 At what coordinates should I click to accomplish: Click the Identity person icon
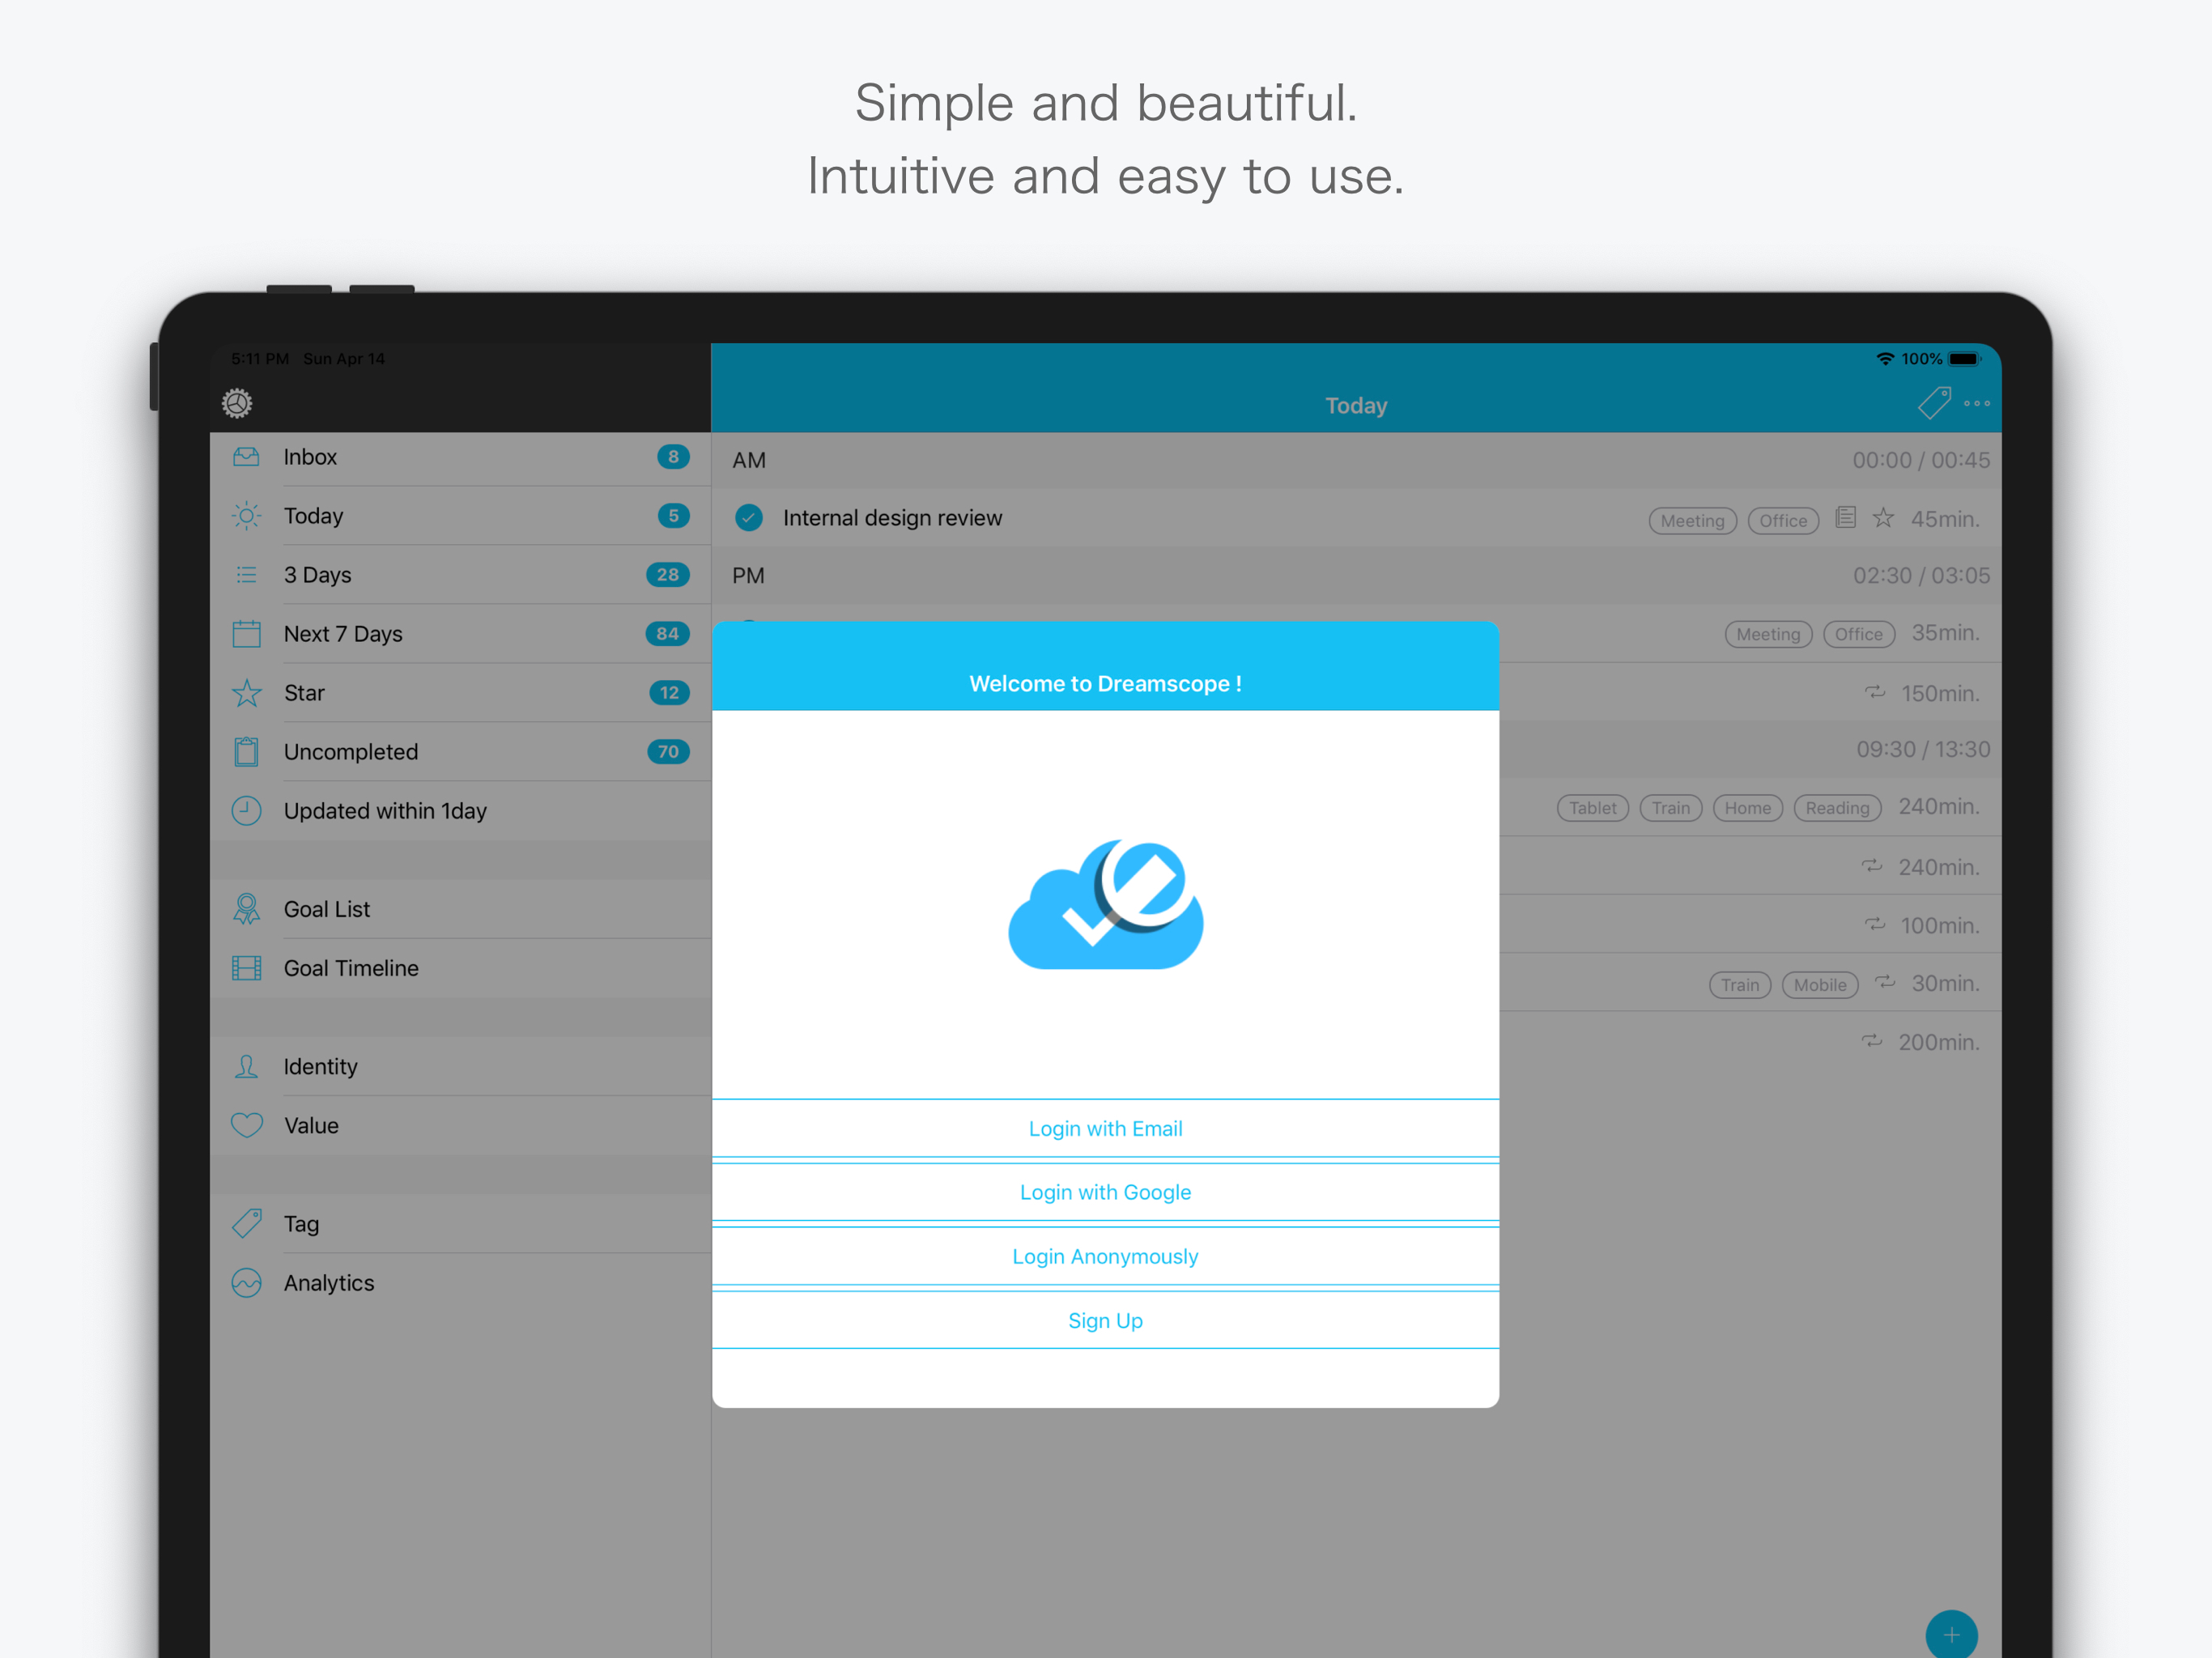246,1067
